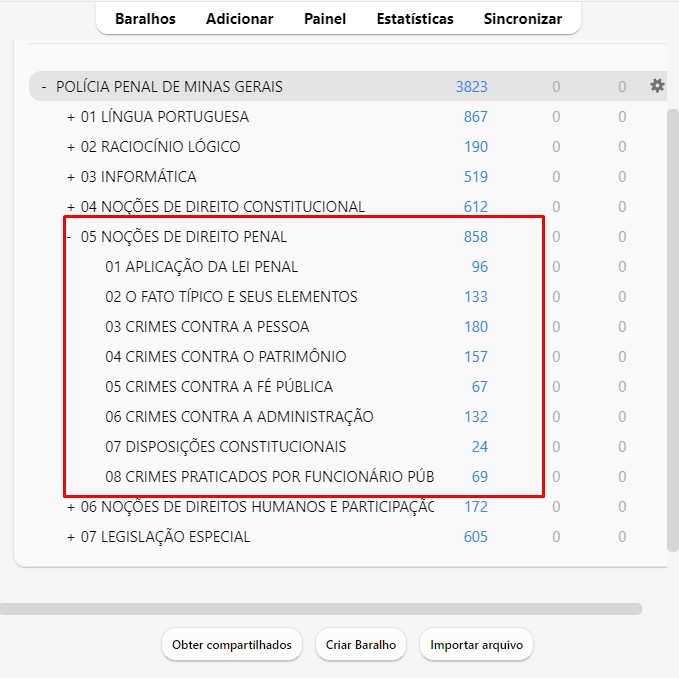The height and width of the screenshot is (678, 679).
Task: Expand 03 INFORMÁTICA deck
Action: point(71,177)
